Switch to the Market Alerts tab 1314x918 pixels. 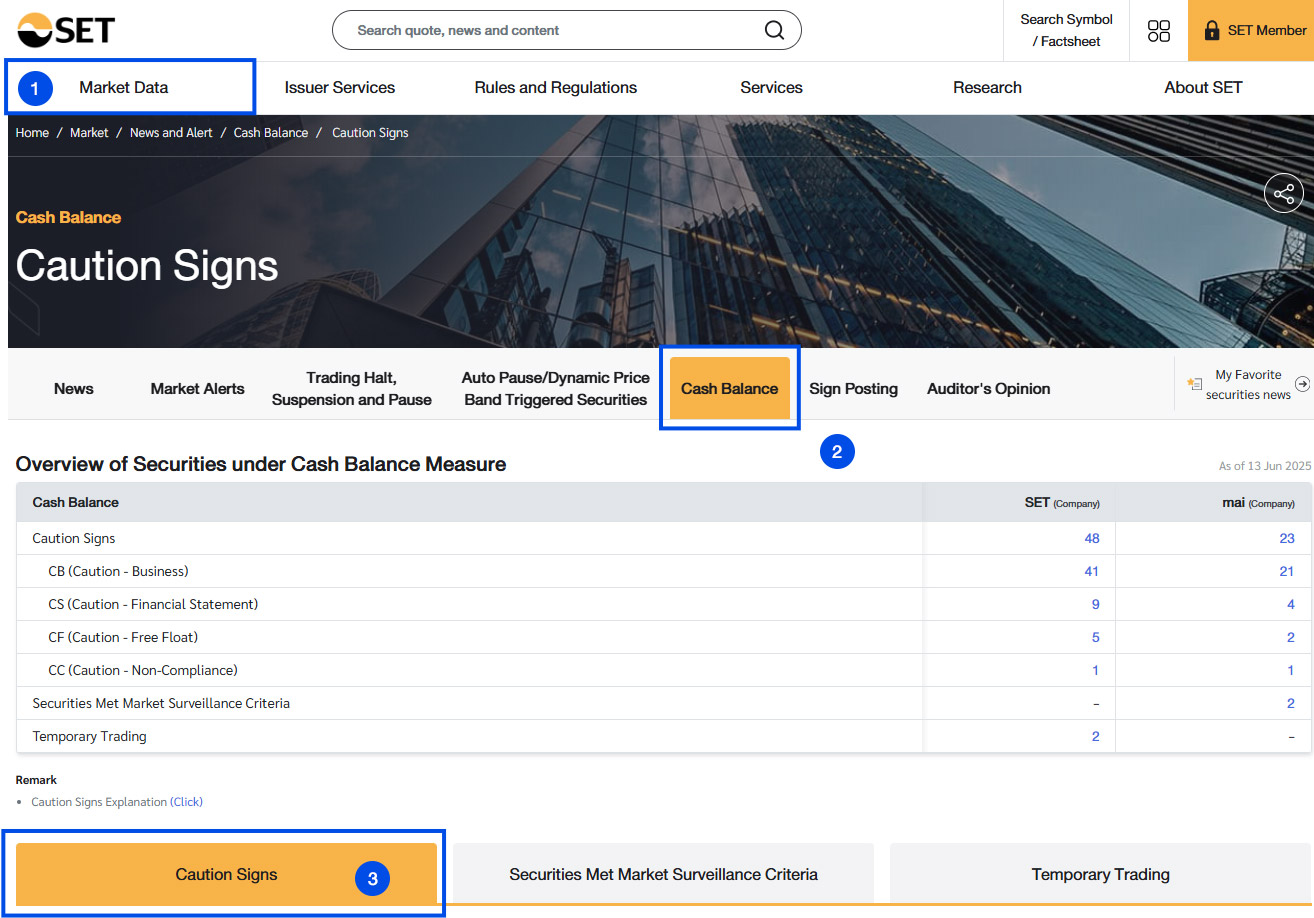[x=197, y=388]
